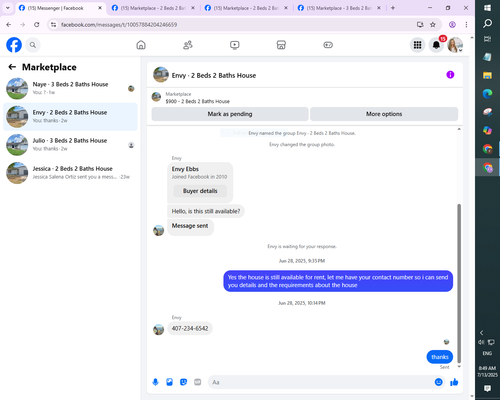
Task: Send a thumbs-up like
Action: (454, 382)
